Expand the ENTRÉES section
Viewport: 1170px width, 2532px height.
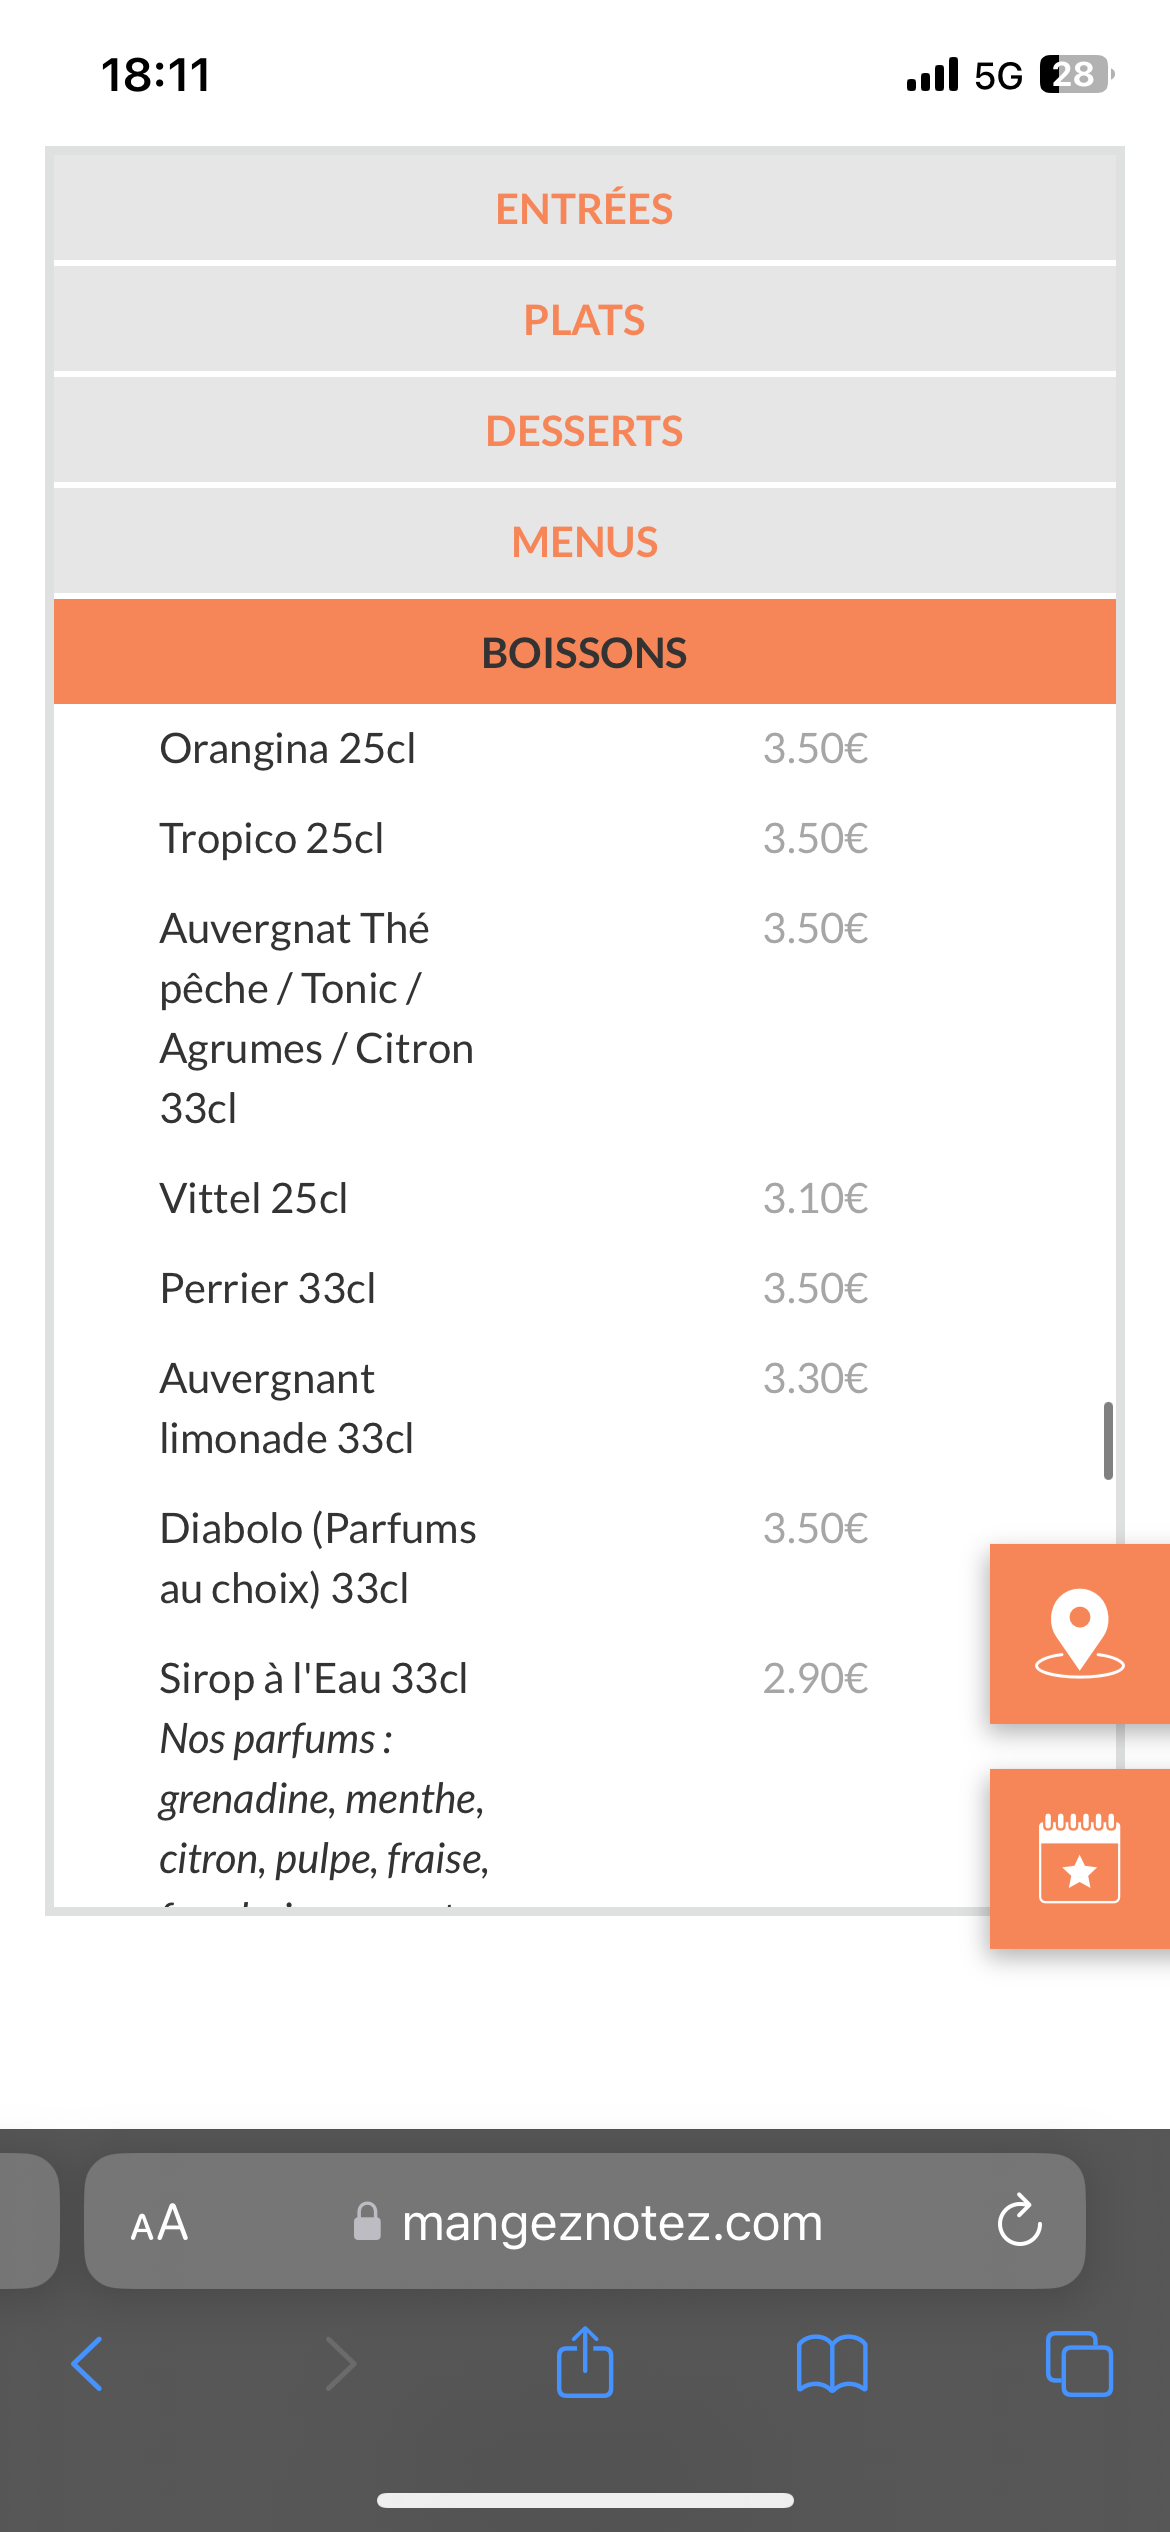585,209
